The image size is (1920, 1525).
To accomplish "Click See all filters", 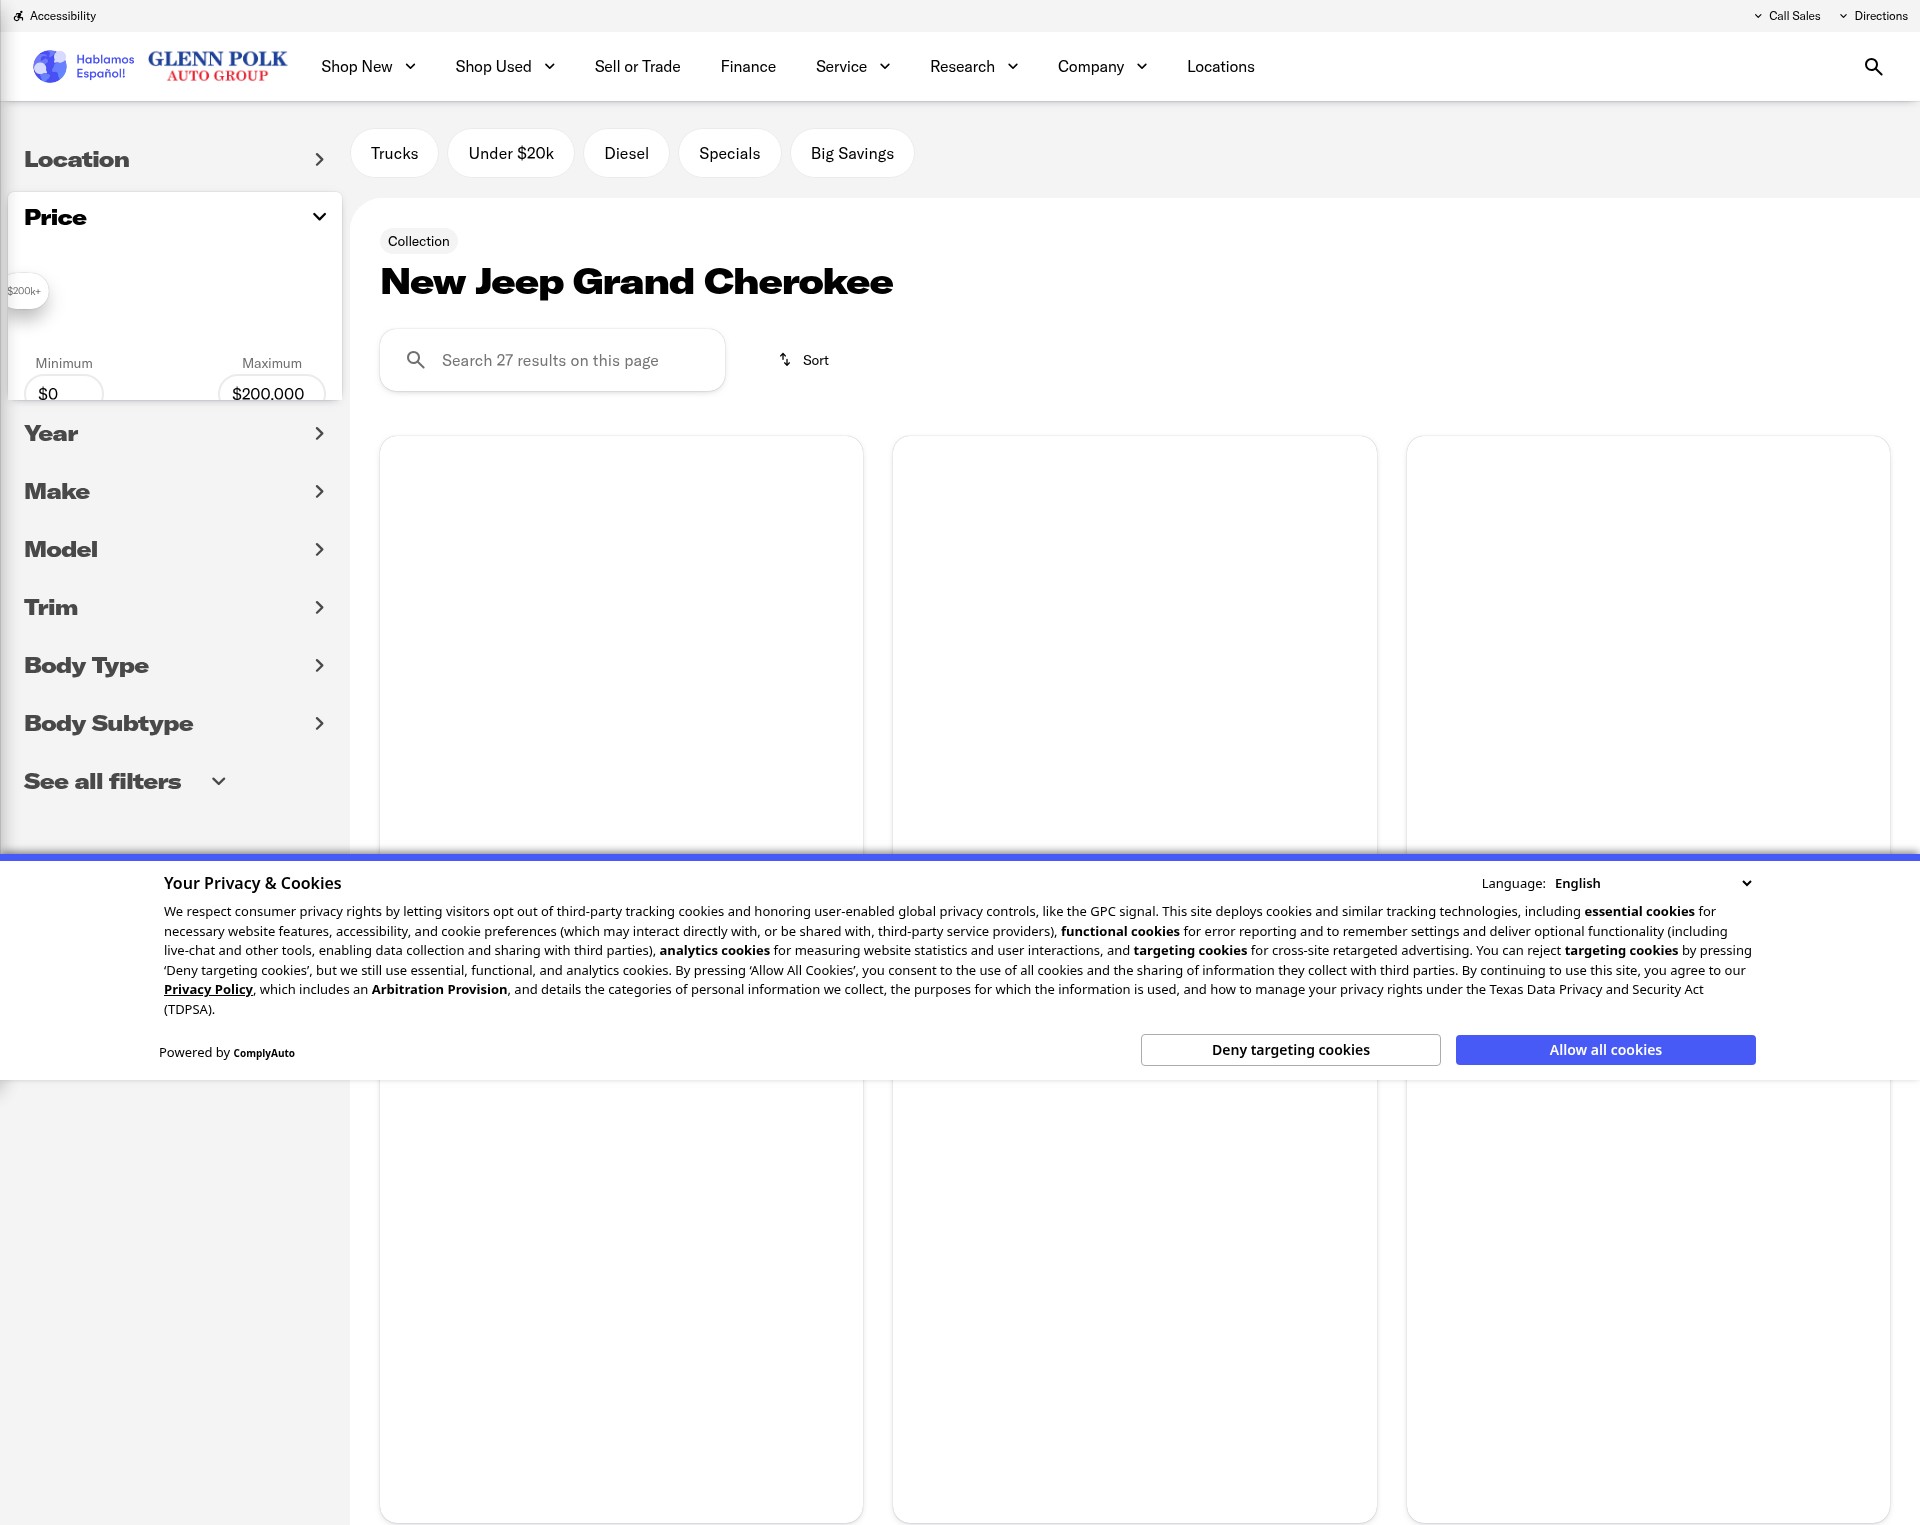I will tap(125, 782).
